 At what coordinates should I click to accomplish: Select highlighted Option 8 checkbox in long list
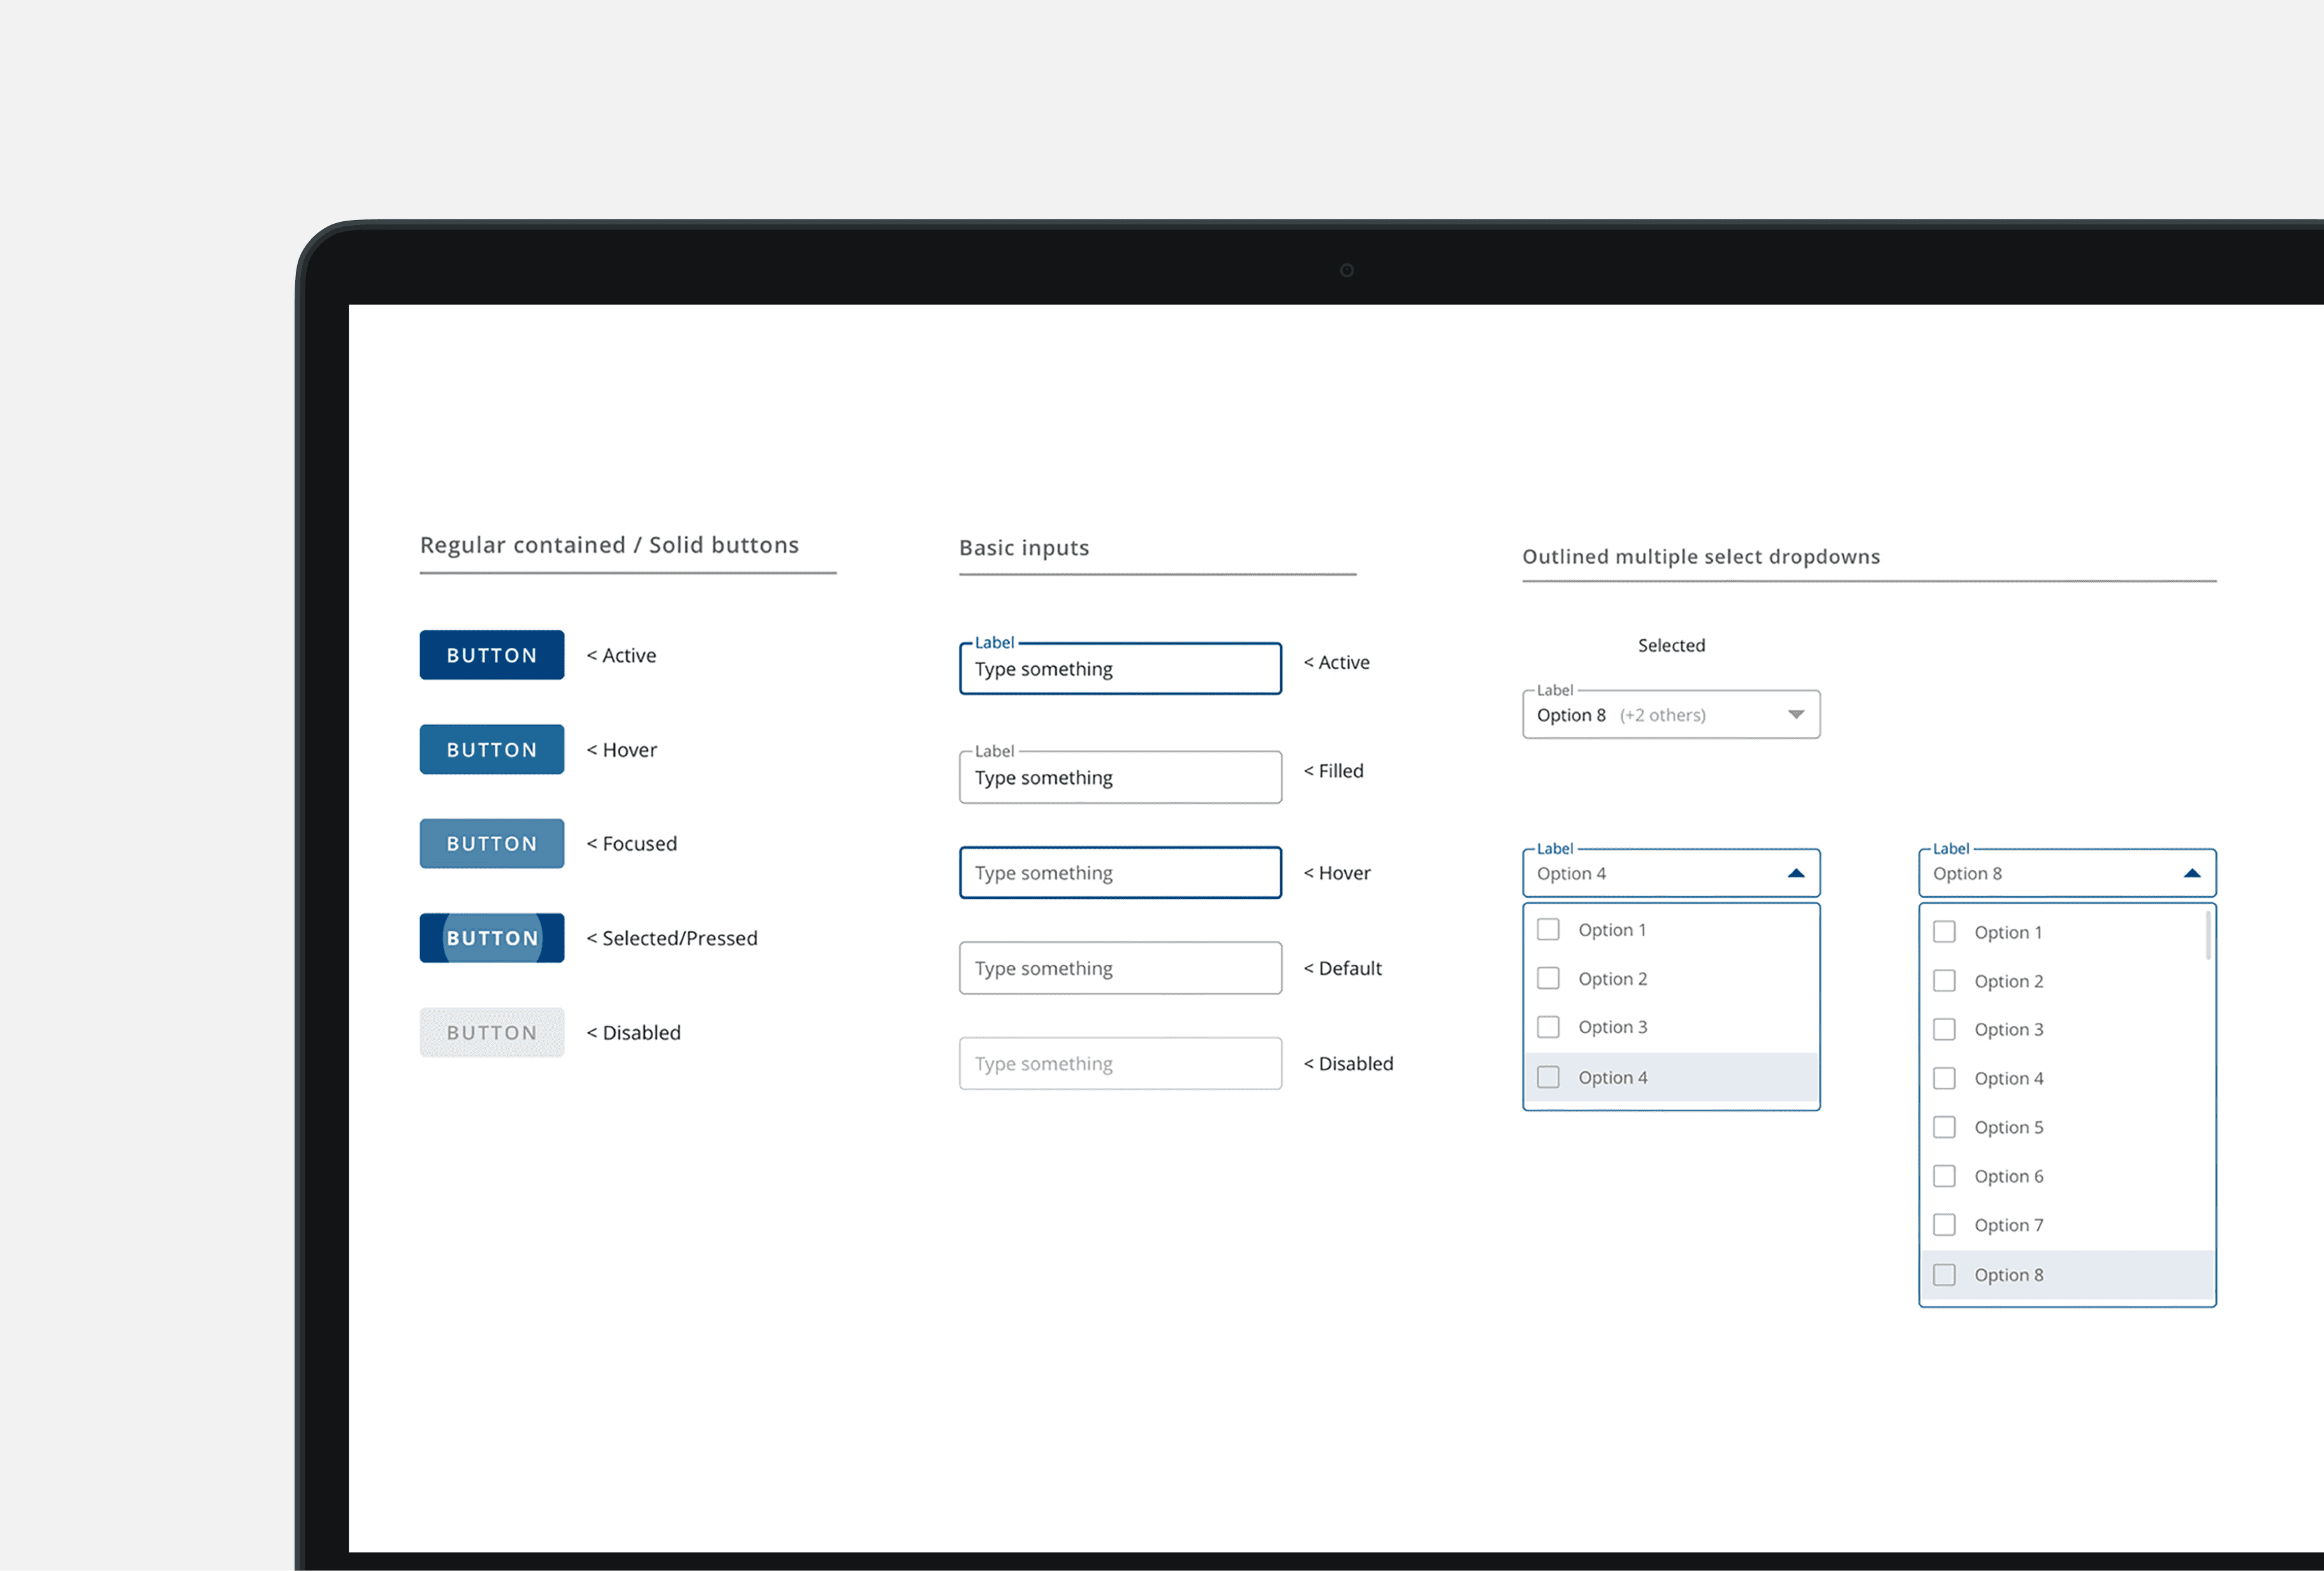pyautogui.click(x=1944, y=1275)
